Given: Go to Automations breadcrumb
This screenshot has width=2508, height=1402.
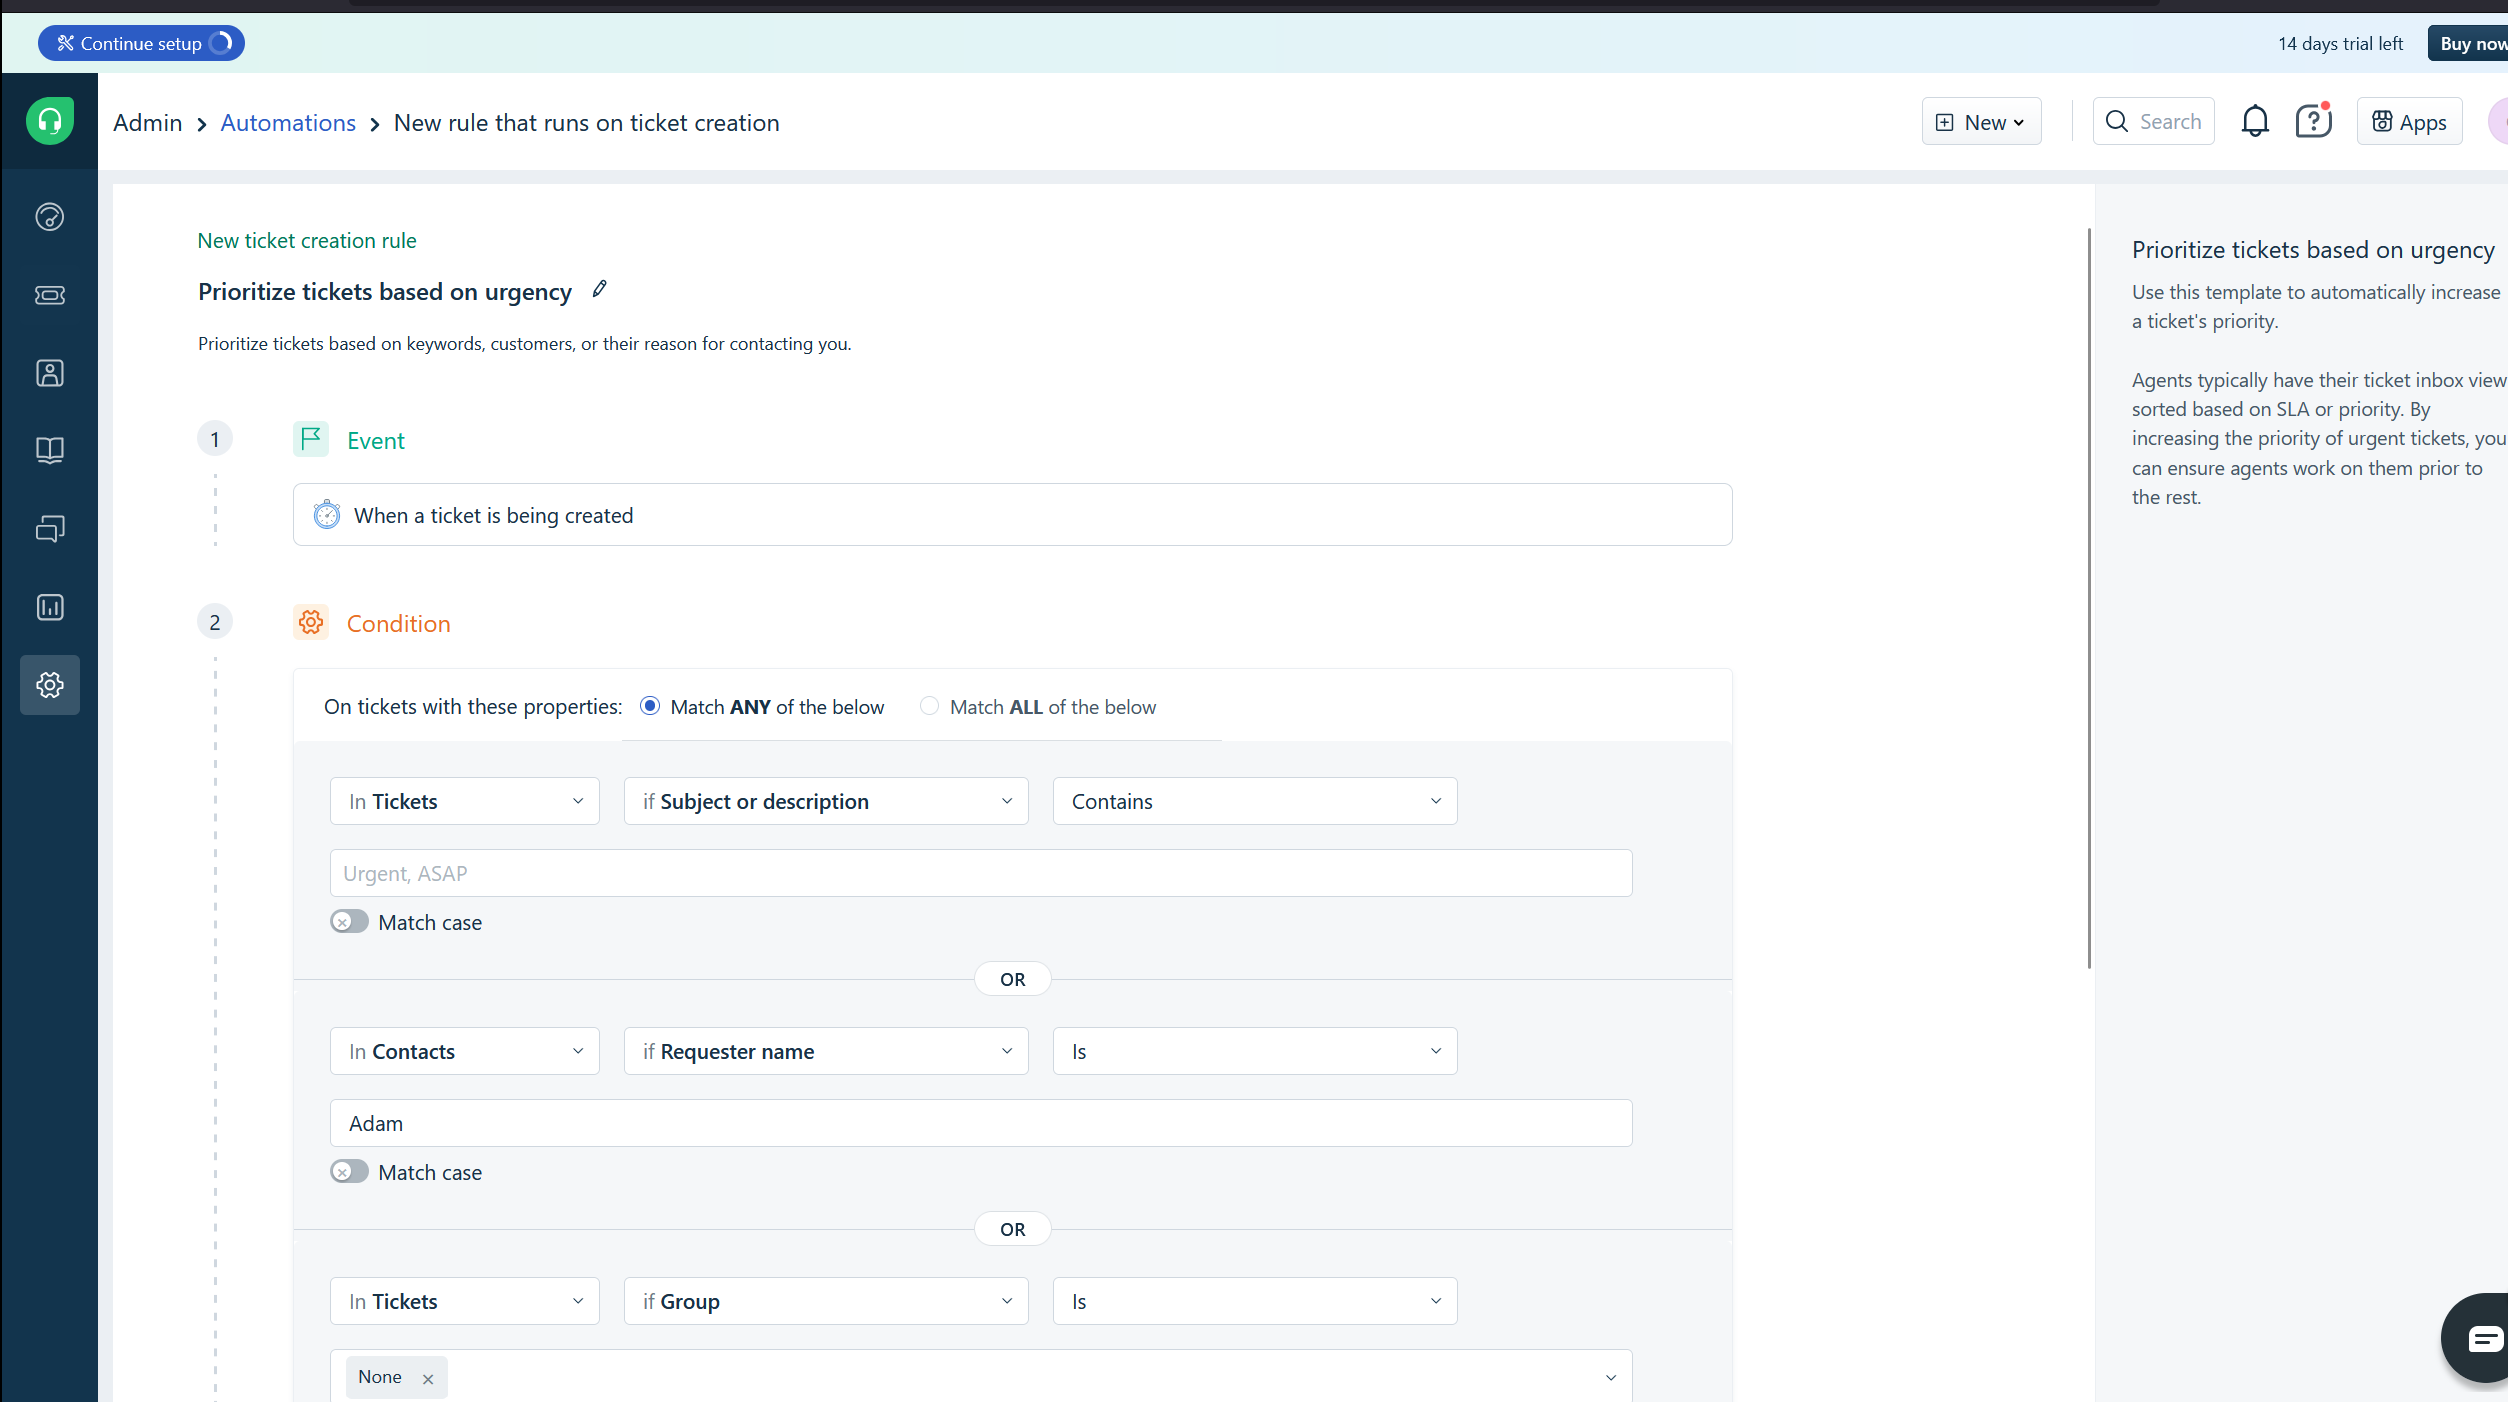Looking at the screenshot, I should [x=288, y=122].
